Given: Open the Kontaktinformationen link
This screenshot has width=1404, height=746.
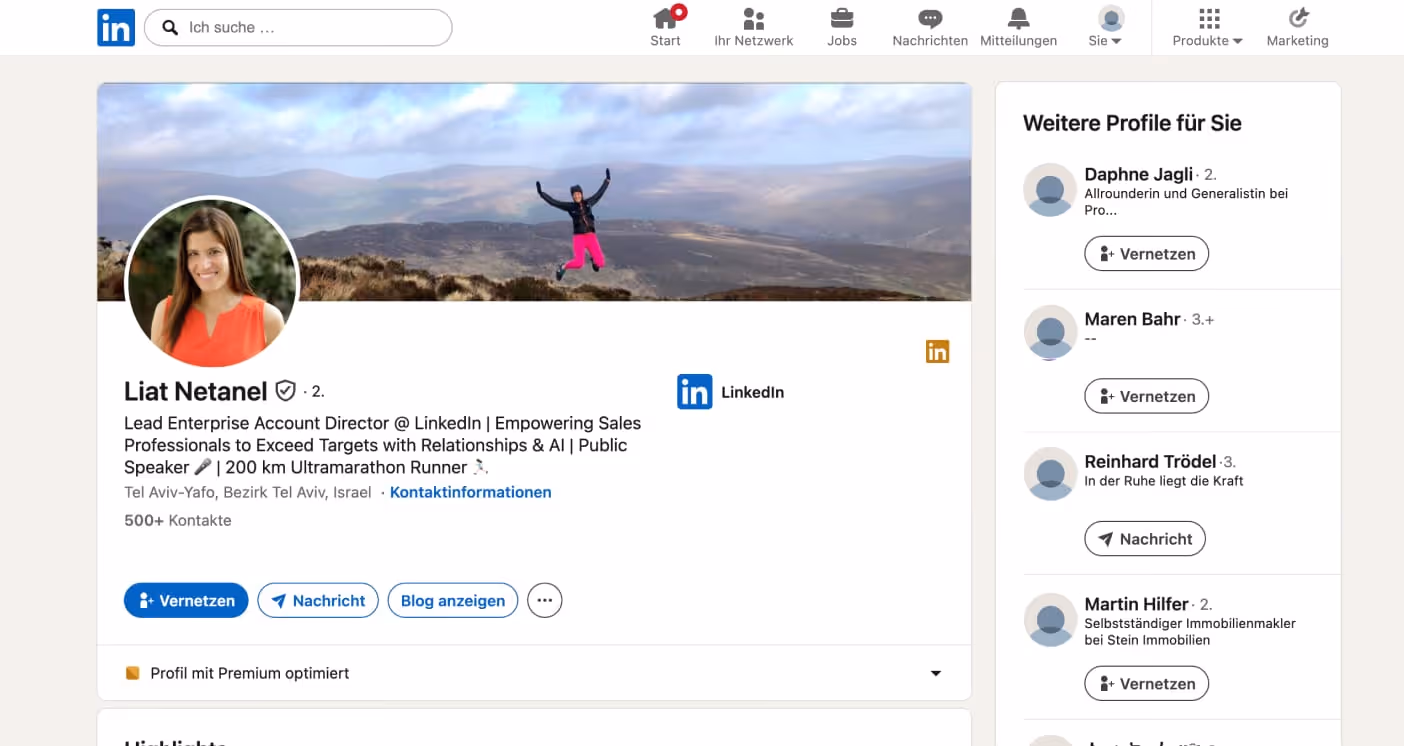Looking at the screenshot, I should 470,492.
